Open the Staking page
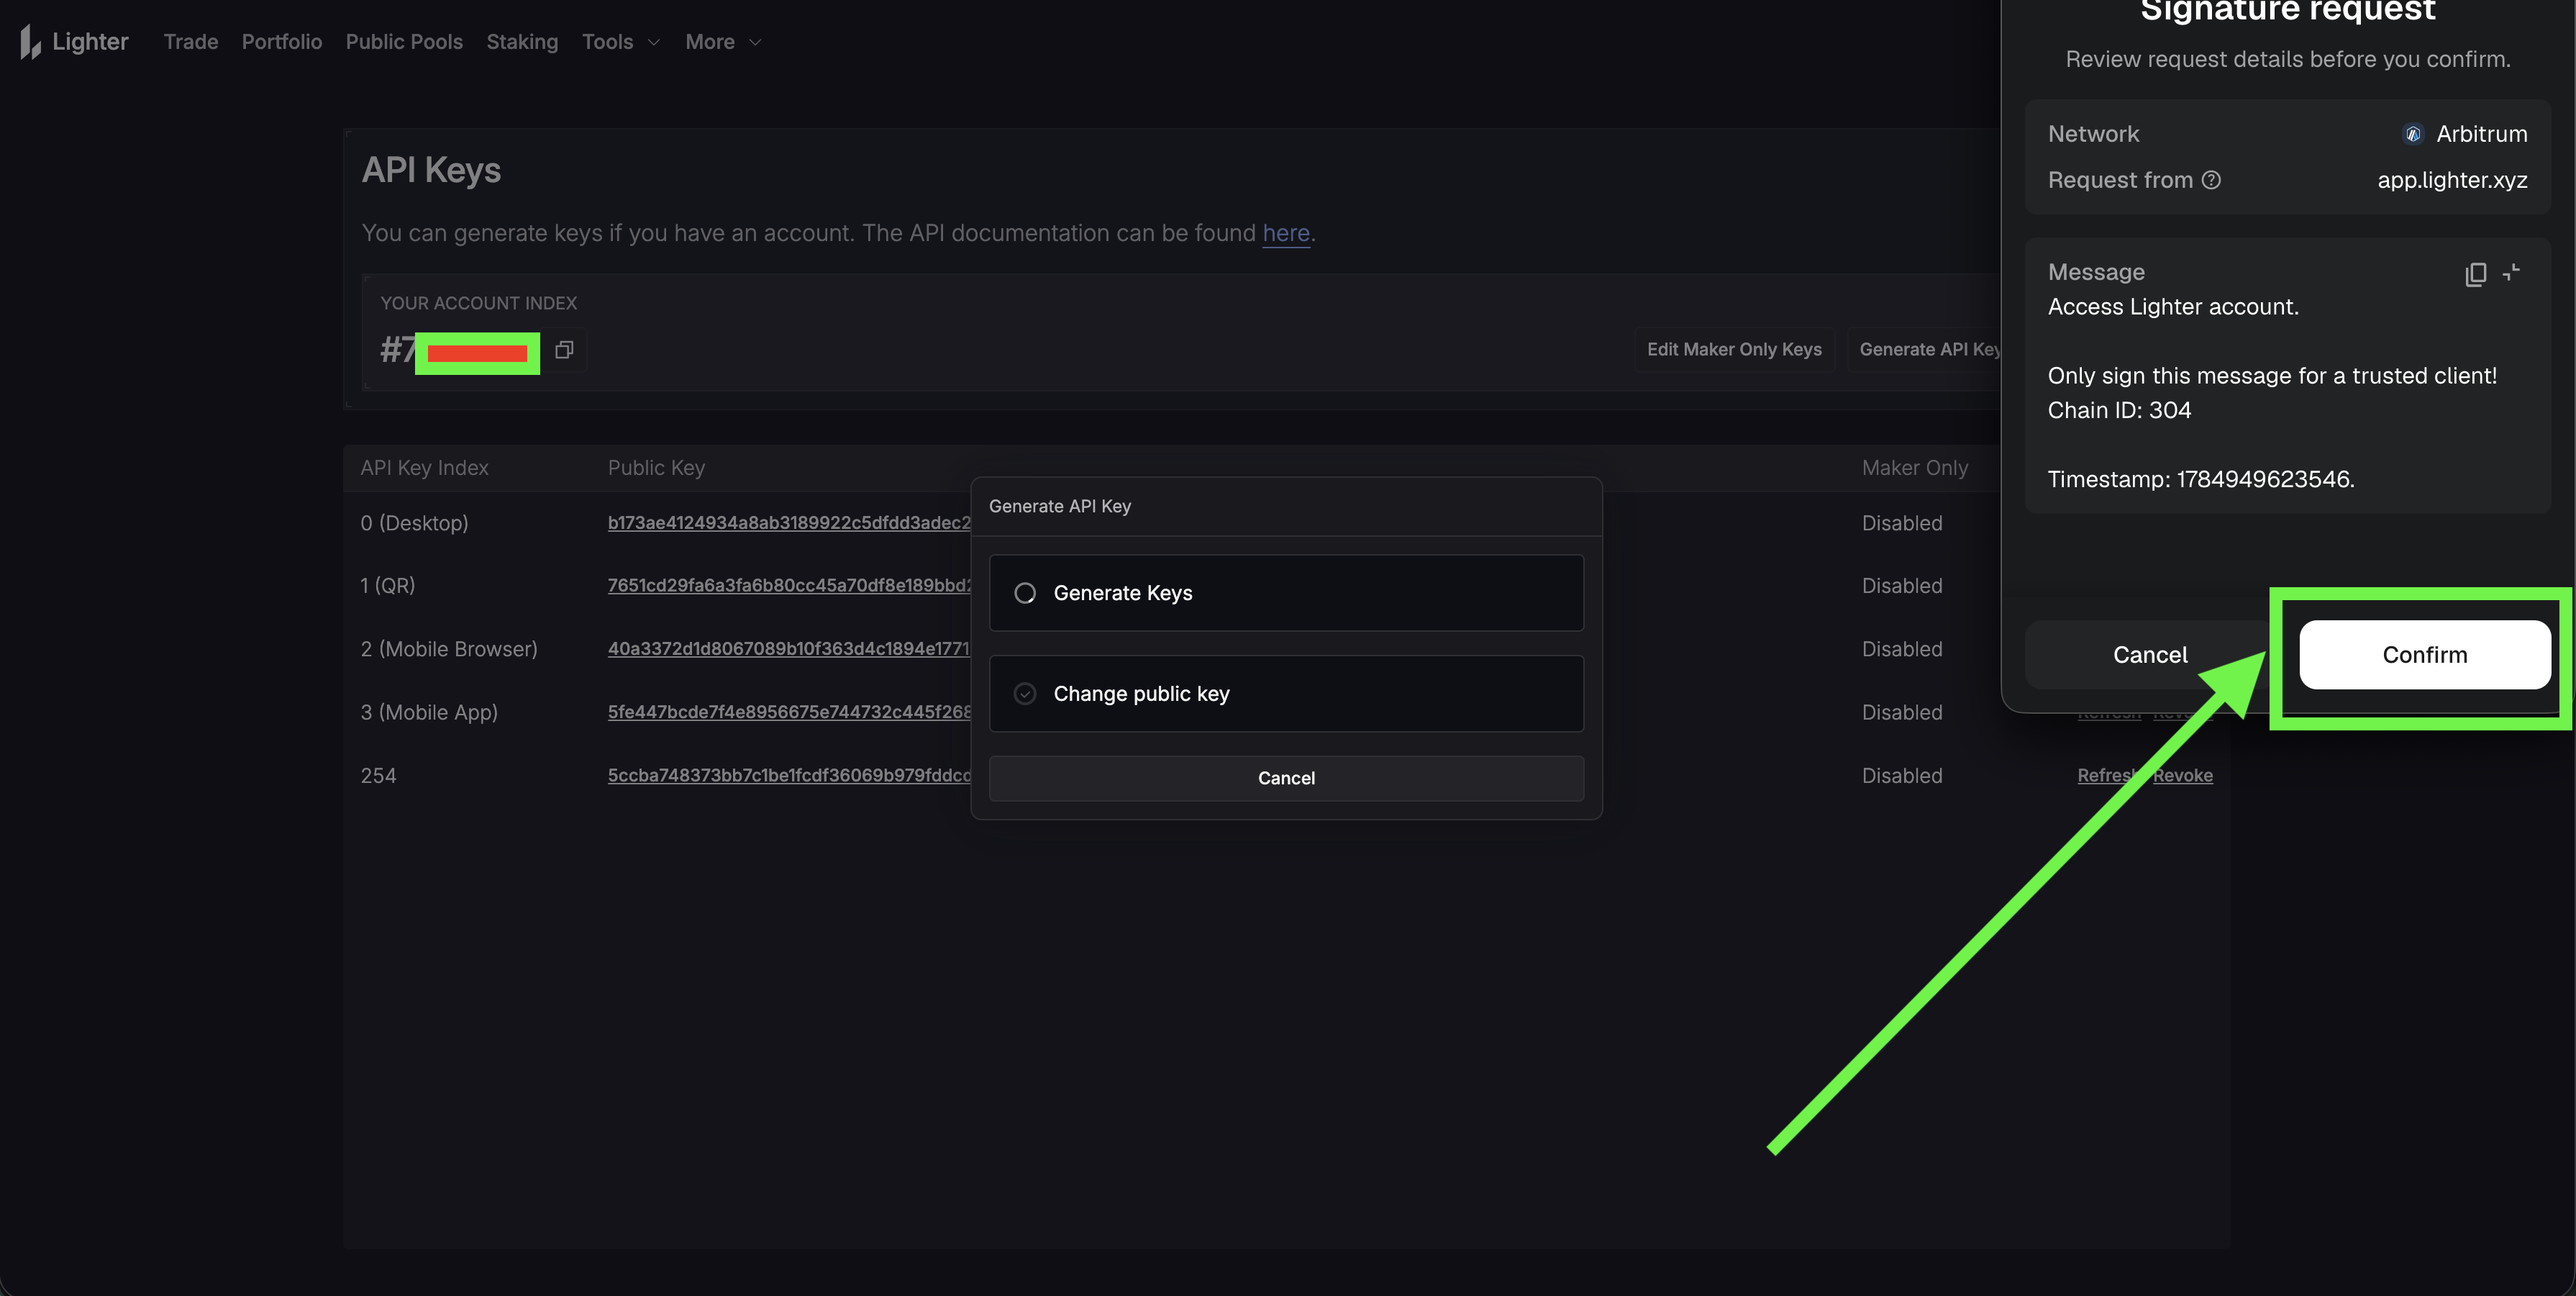The image size is (2576, 1296). tap(522, 42)
